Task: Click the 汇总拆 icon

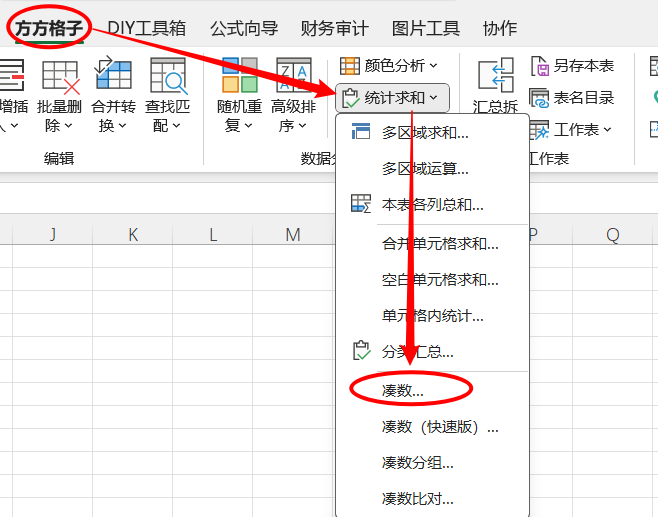Action: point(496,76)
